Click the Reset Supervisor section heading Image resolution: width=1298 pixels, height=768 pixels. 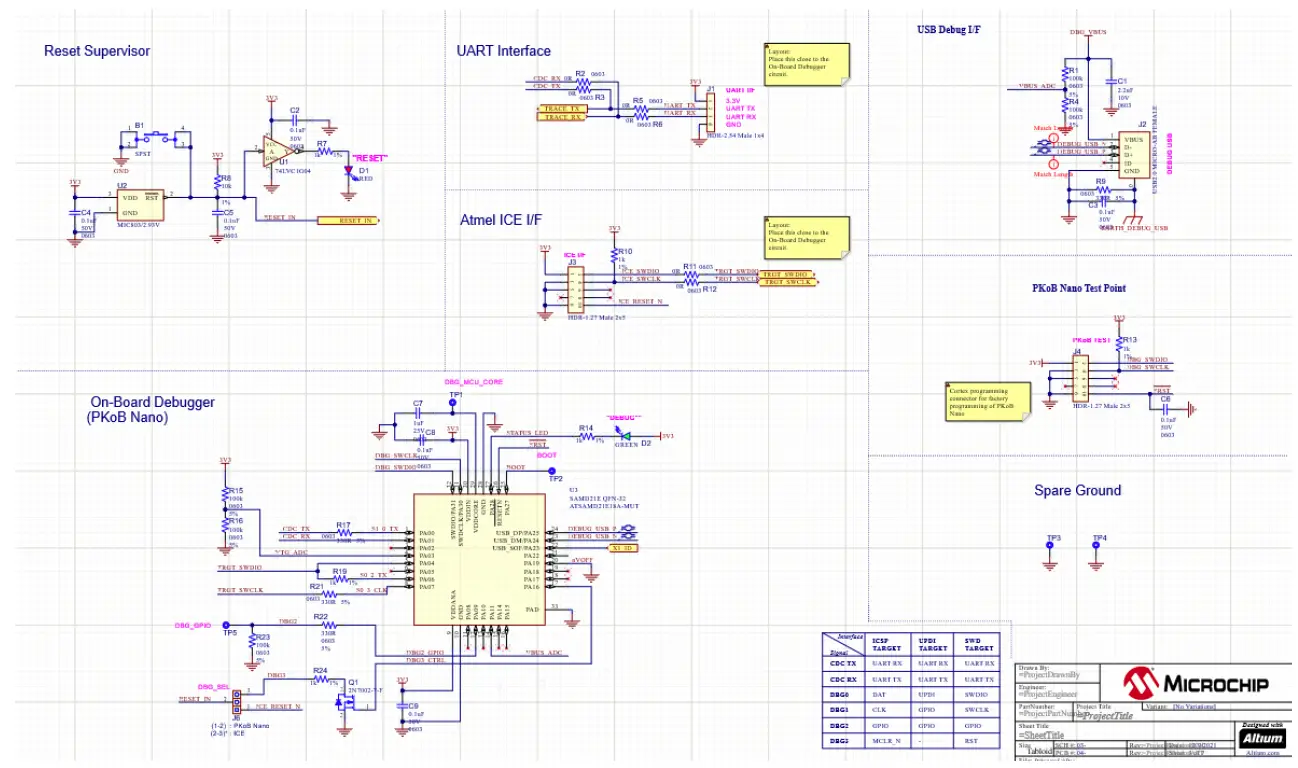point(95,51)
